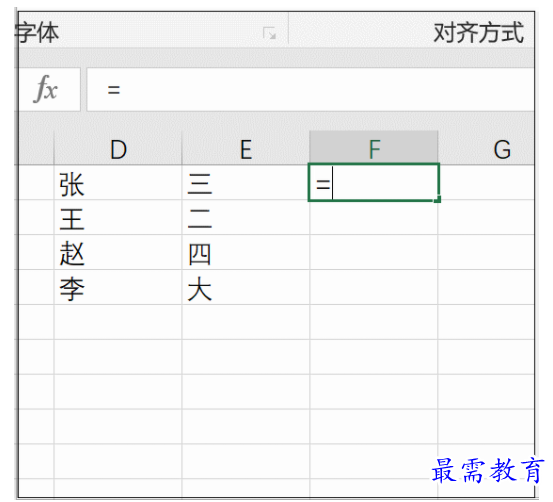Select column F header
Screen dimensions: 553x502
tap(374, 148)
